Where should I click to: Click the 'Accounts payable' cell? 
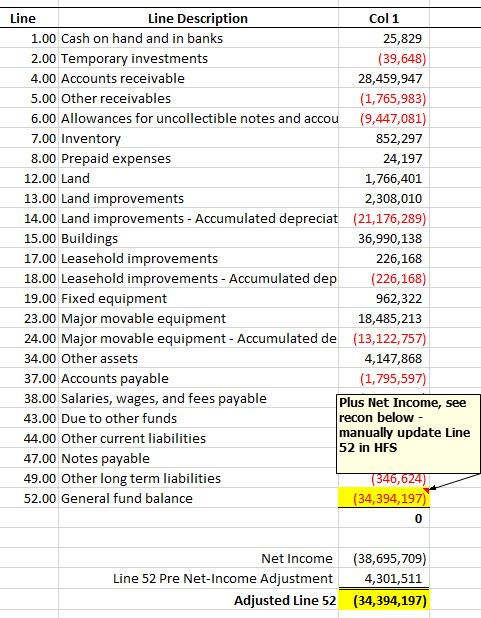point(198,378)
